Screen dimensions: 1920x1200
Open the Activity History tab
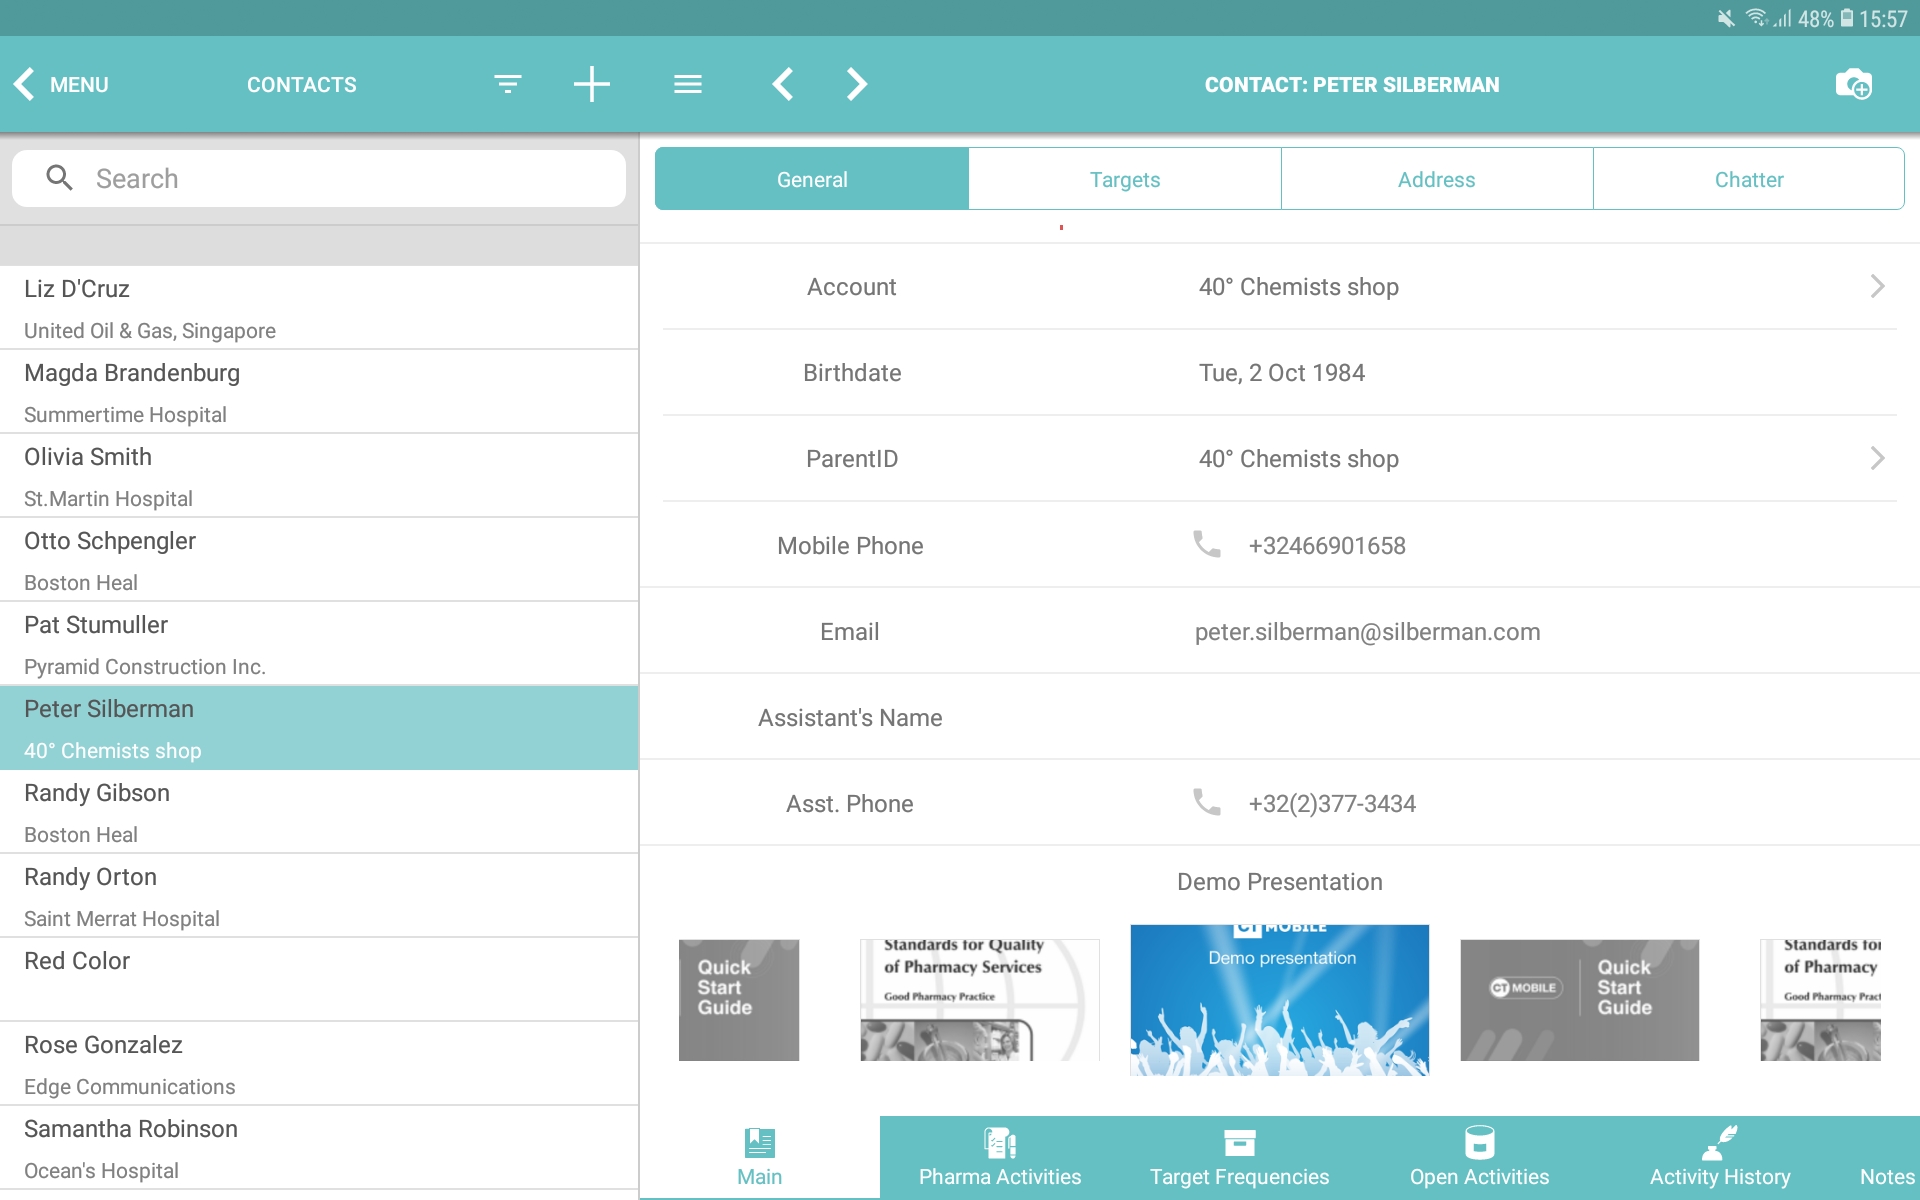(x=1720, y=1157)
